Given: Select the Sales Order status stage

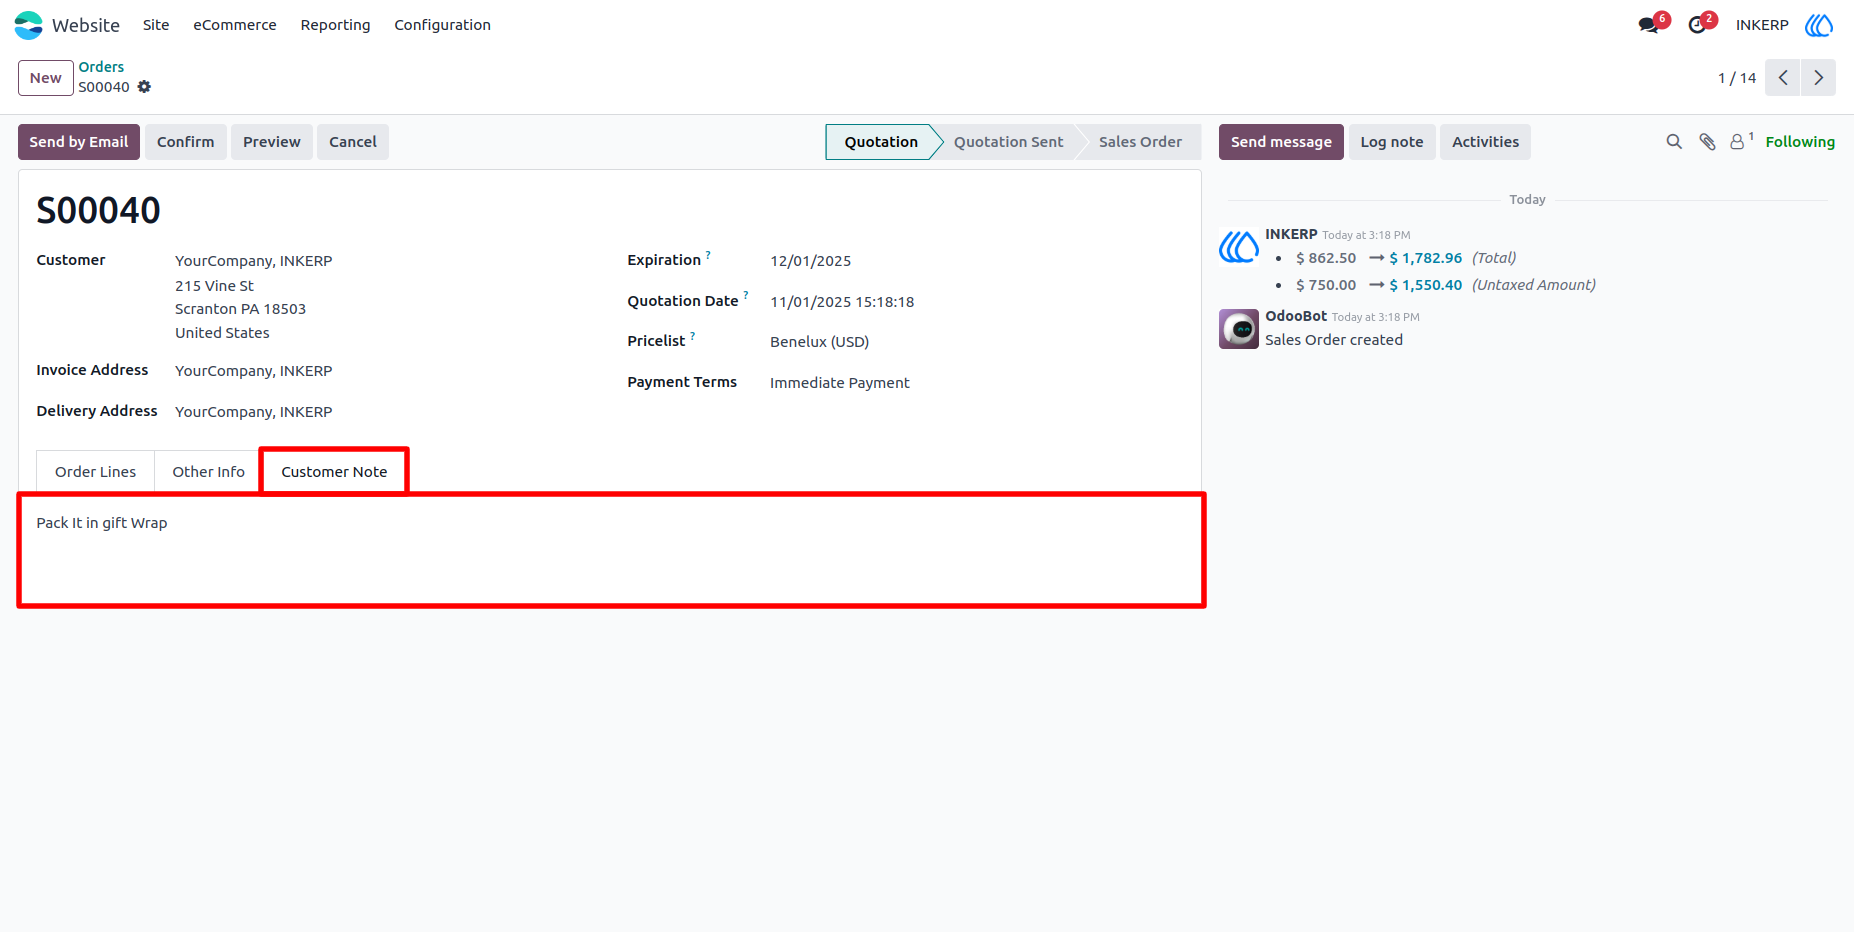Looking at the screenshot, I should 1140,142.
